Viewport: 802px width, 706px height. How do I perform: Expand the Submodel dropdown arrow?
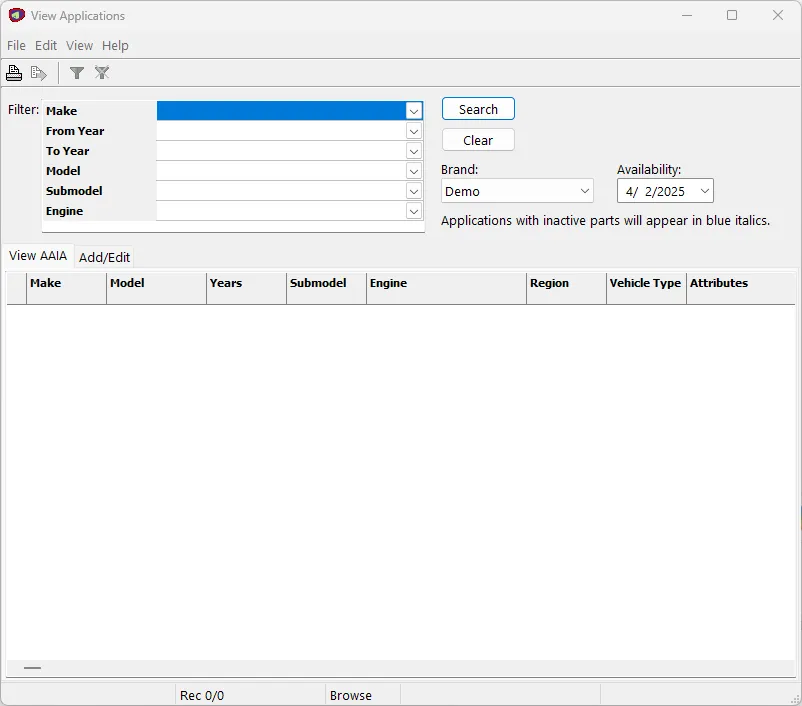coord(413,191)
